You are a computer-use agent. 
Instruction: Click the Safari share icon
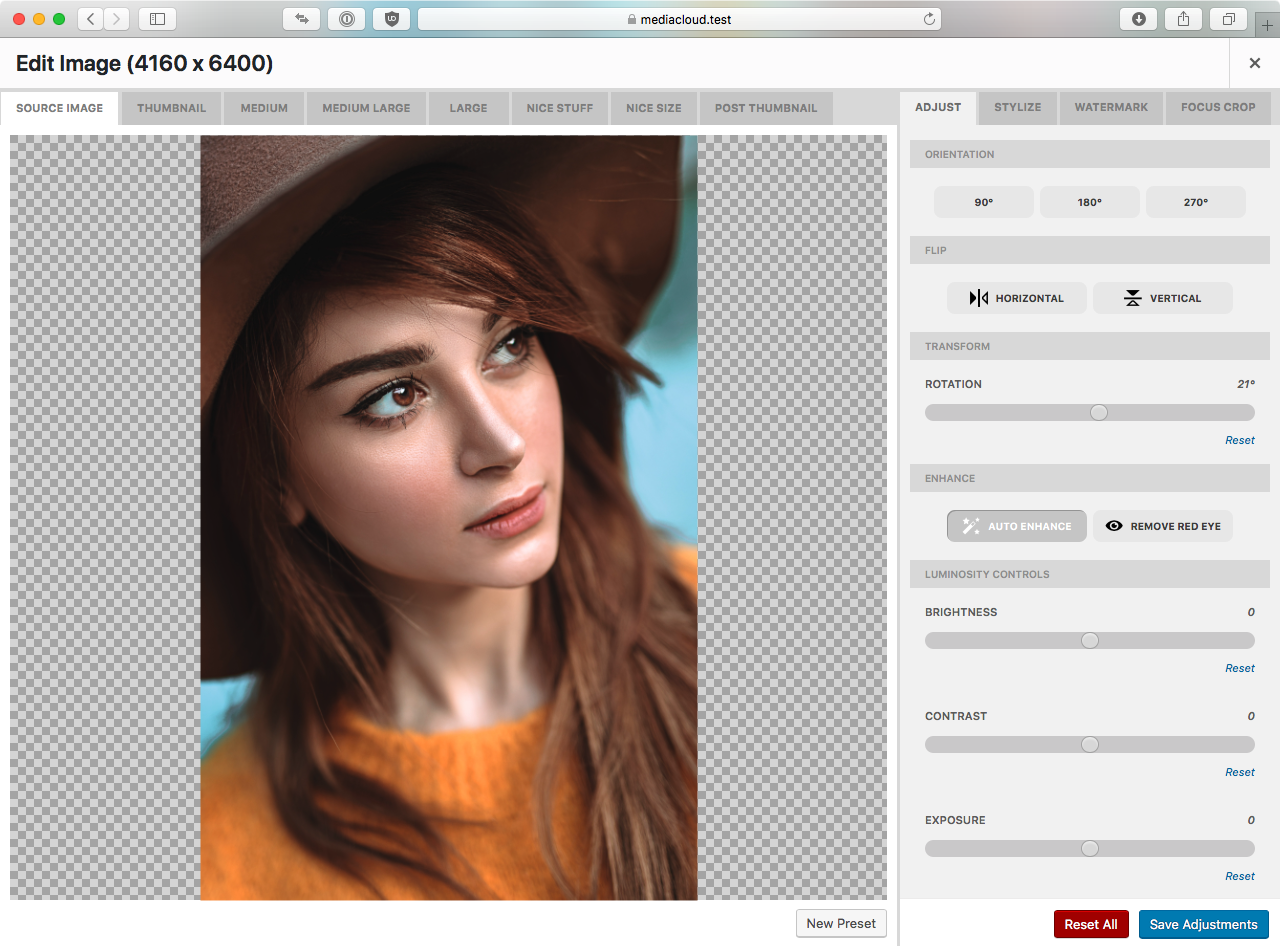click(1183, 19)
